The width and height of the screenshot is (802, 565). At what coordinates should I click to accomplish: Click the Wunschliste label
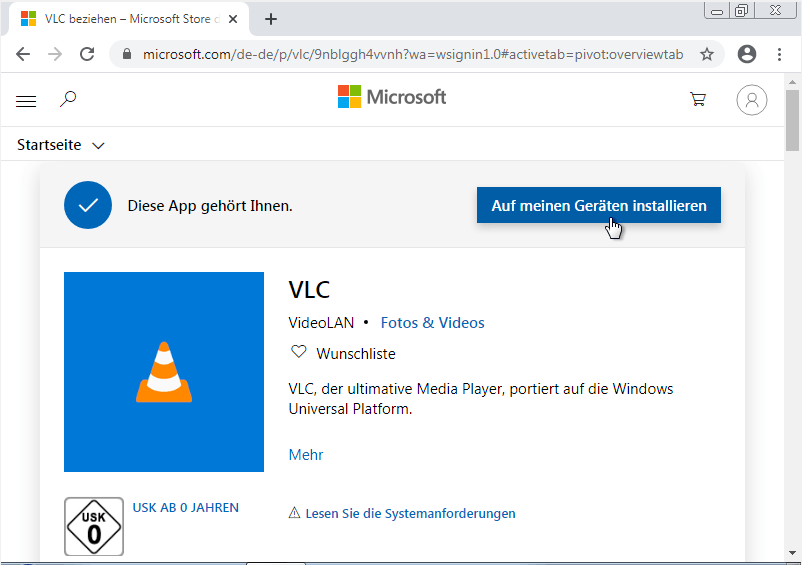click(x=356, y=354)
